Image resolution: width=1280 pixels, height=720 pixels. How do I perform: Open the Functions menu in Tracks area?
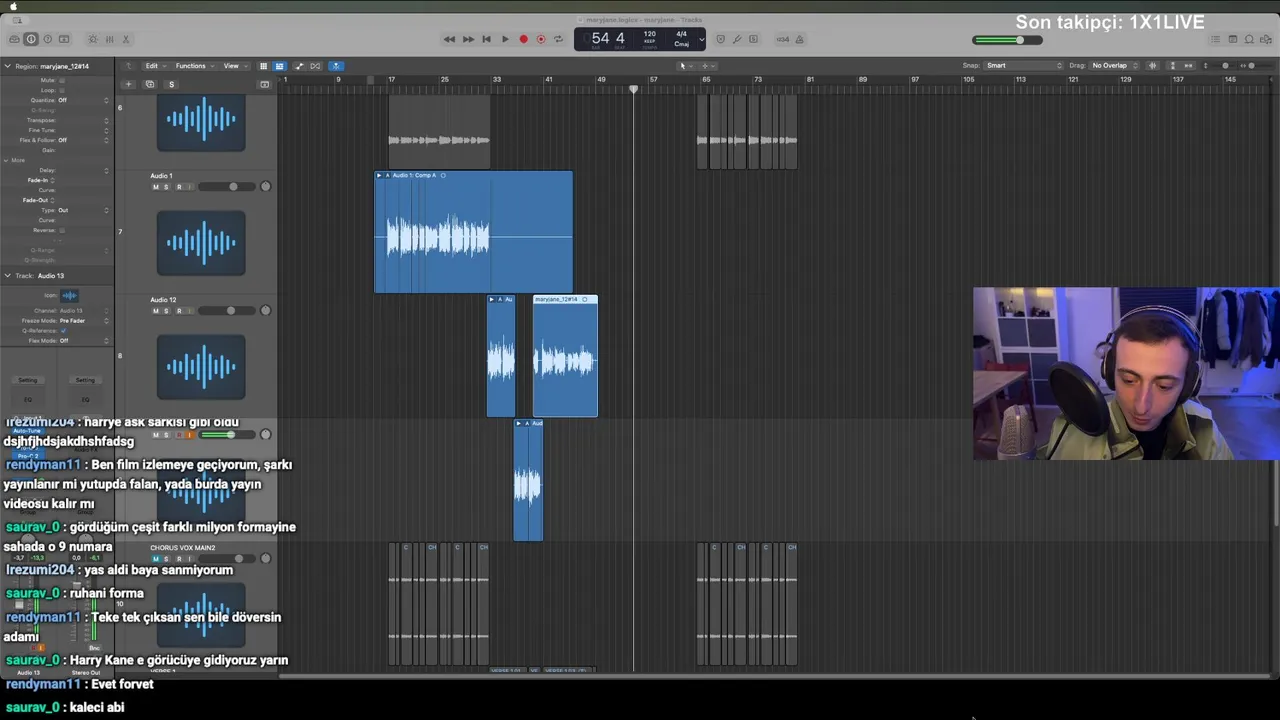[194, 66]
